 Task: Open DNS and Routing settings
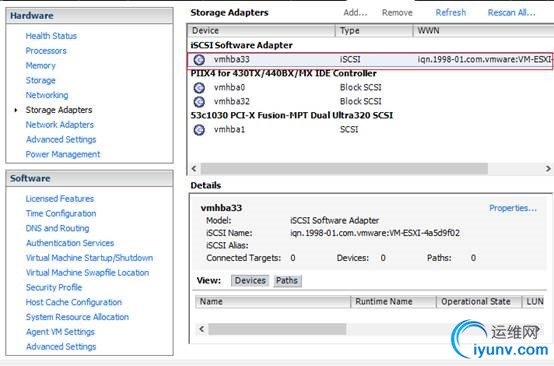57,228
